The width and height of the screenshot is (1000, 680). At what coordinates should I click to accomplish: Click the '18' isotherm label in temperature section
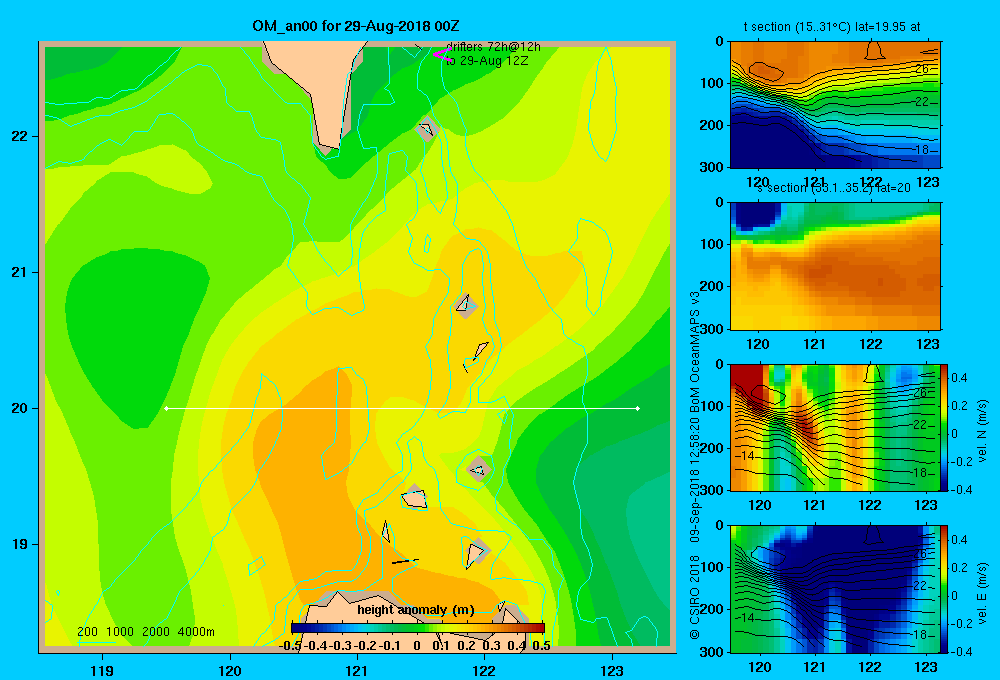(x=922, y=150)
